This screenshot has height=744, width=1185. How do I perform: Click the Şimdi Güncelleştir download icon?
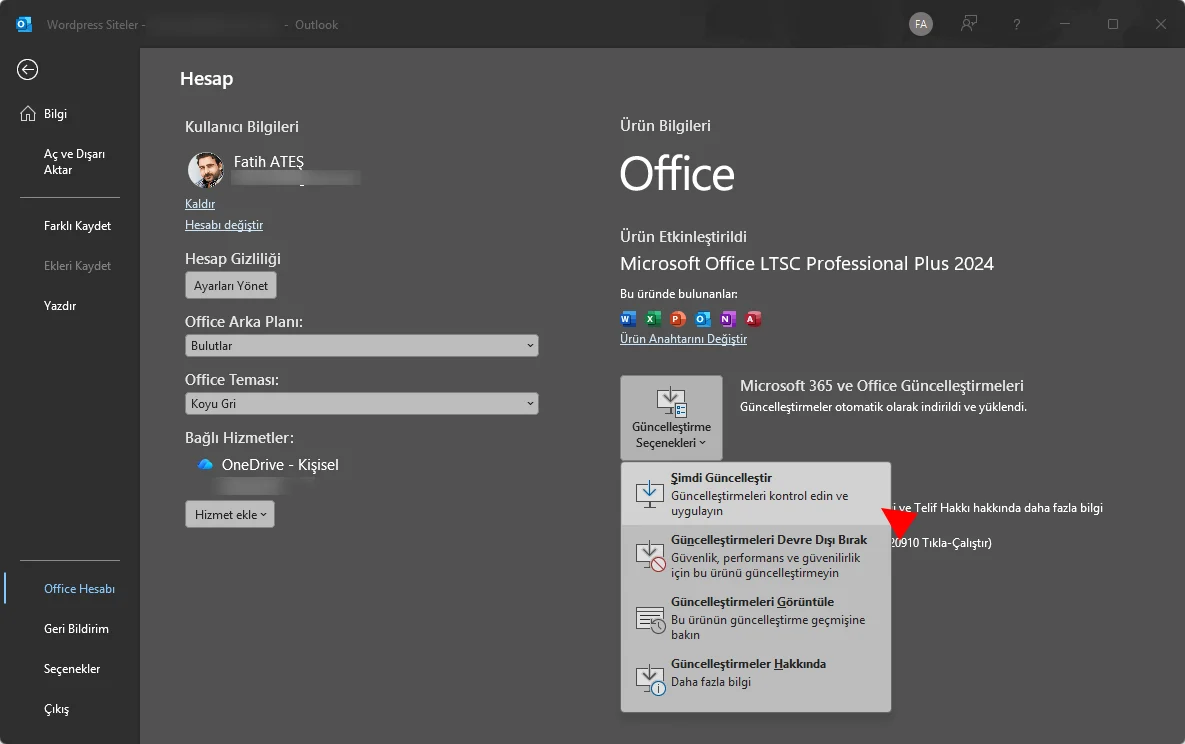tap(649, 494)
